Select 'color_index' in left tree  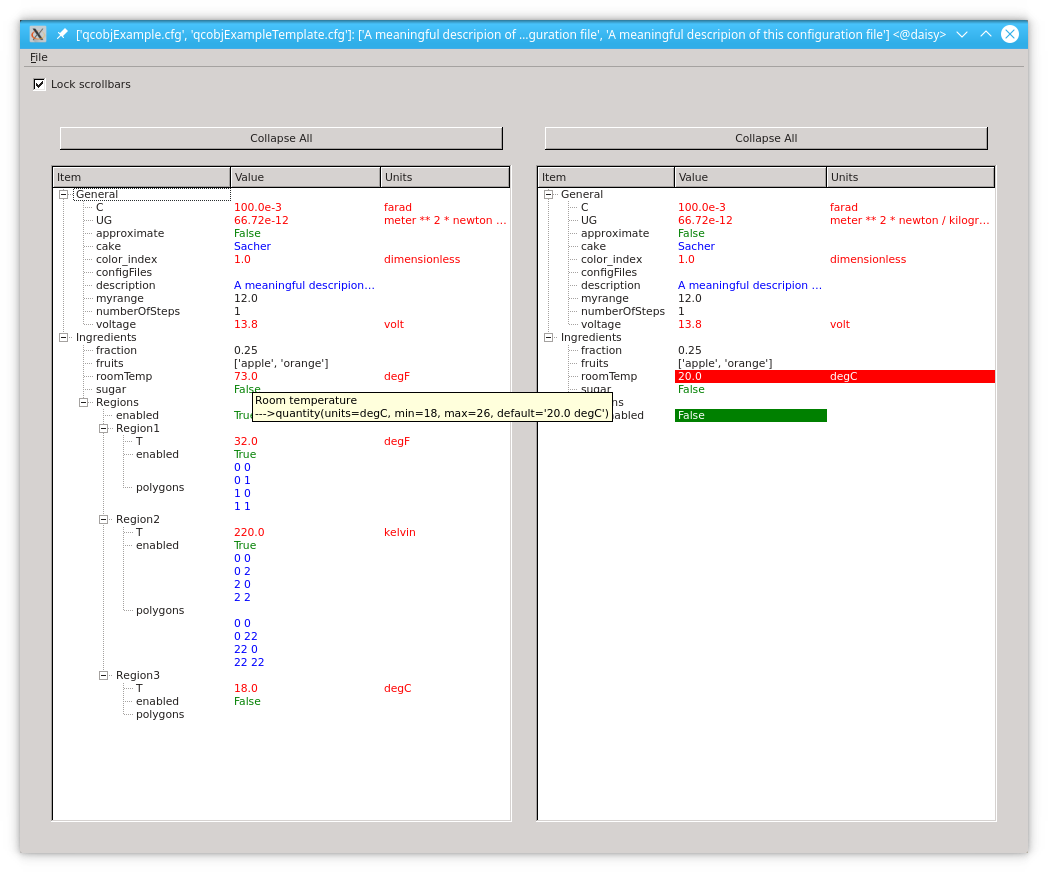point(126,259)
